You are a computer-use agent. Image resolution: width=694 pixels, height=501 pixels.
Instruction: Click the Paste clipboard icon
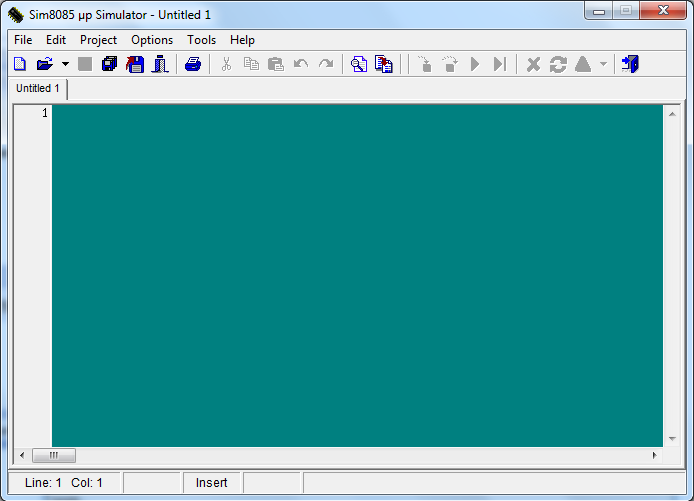pyautogui.click(x=276, y=64)
